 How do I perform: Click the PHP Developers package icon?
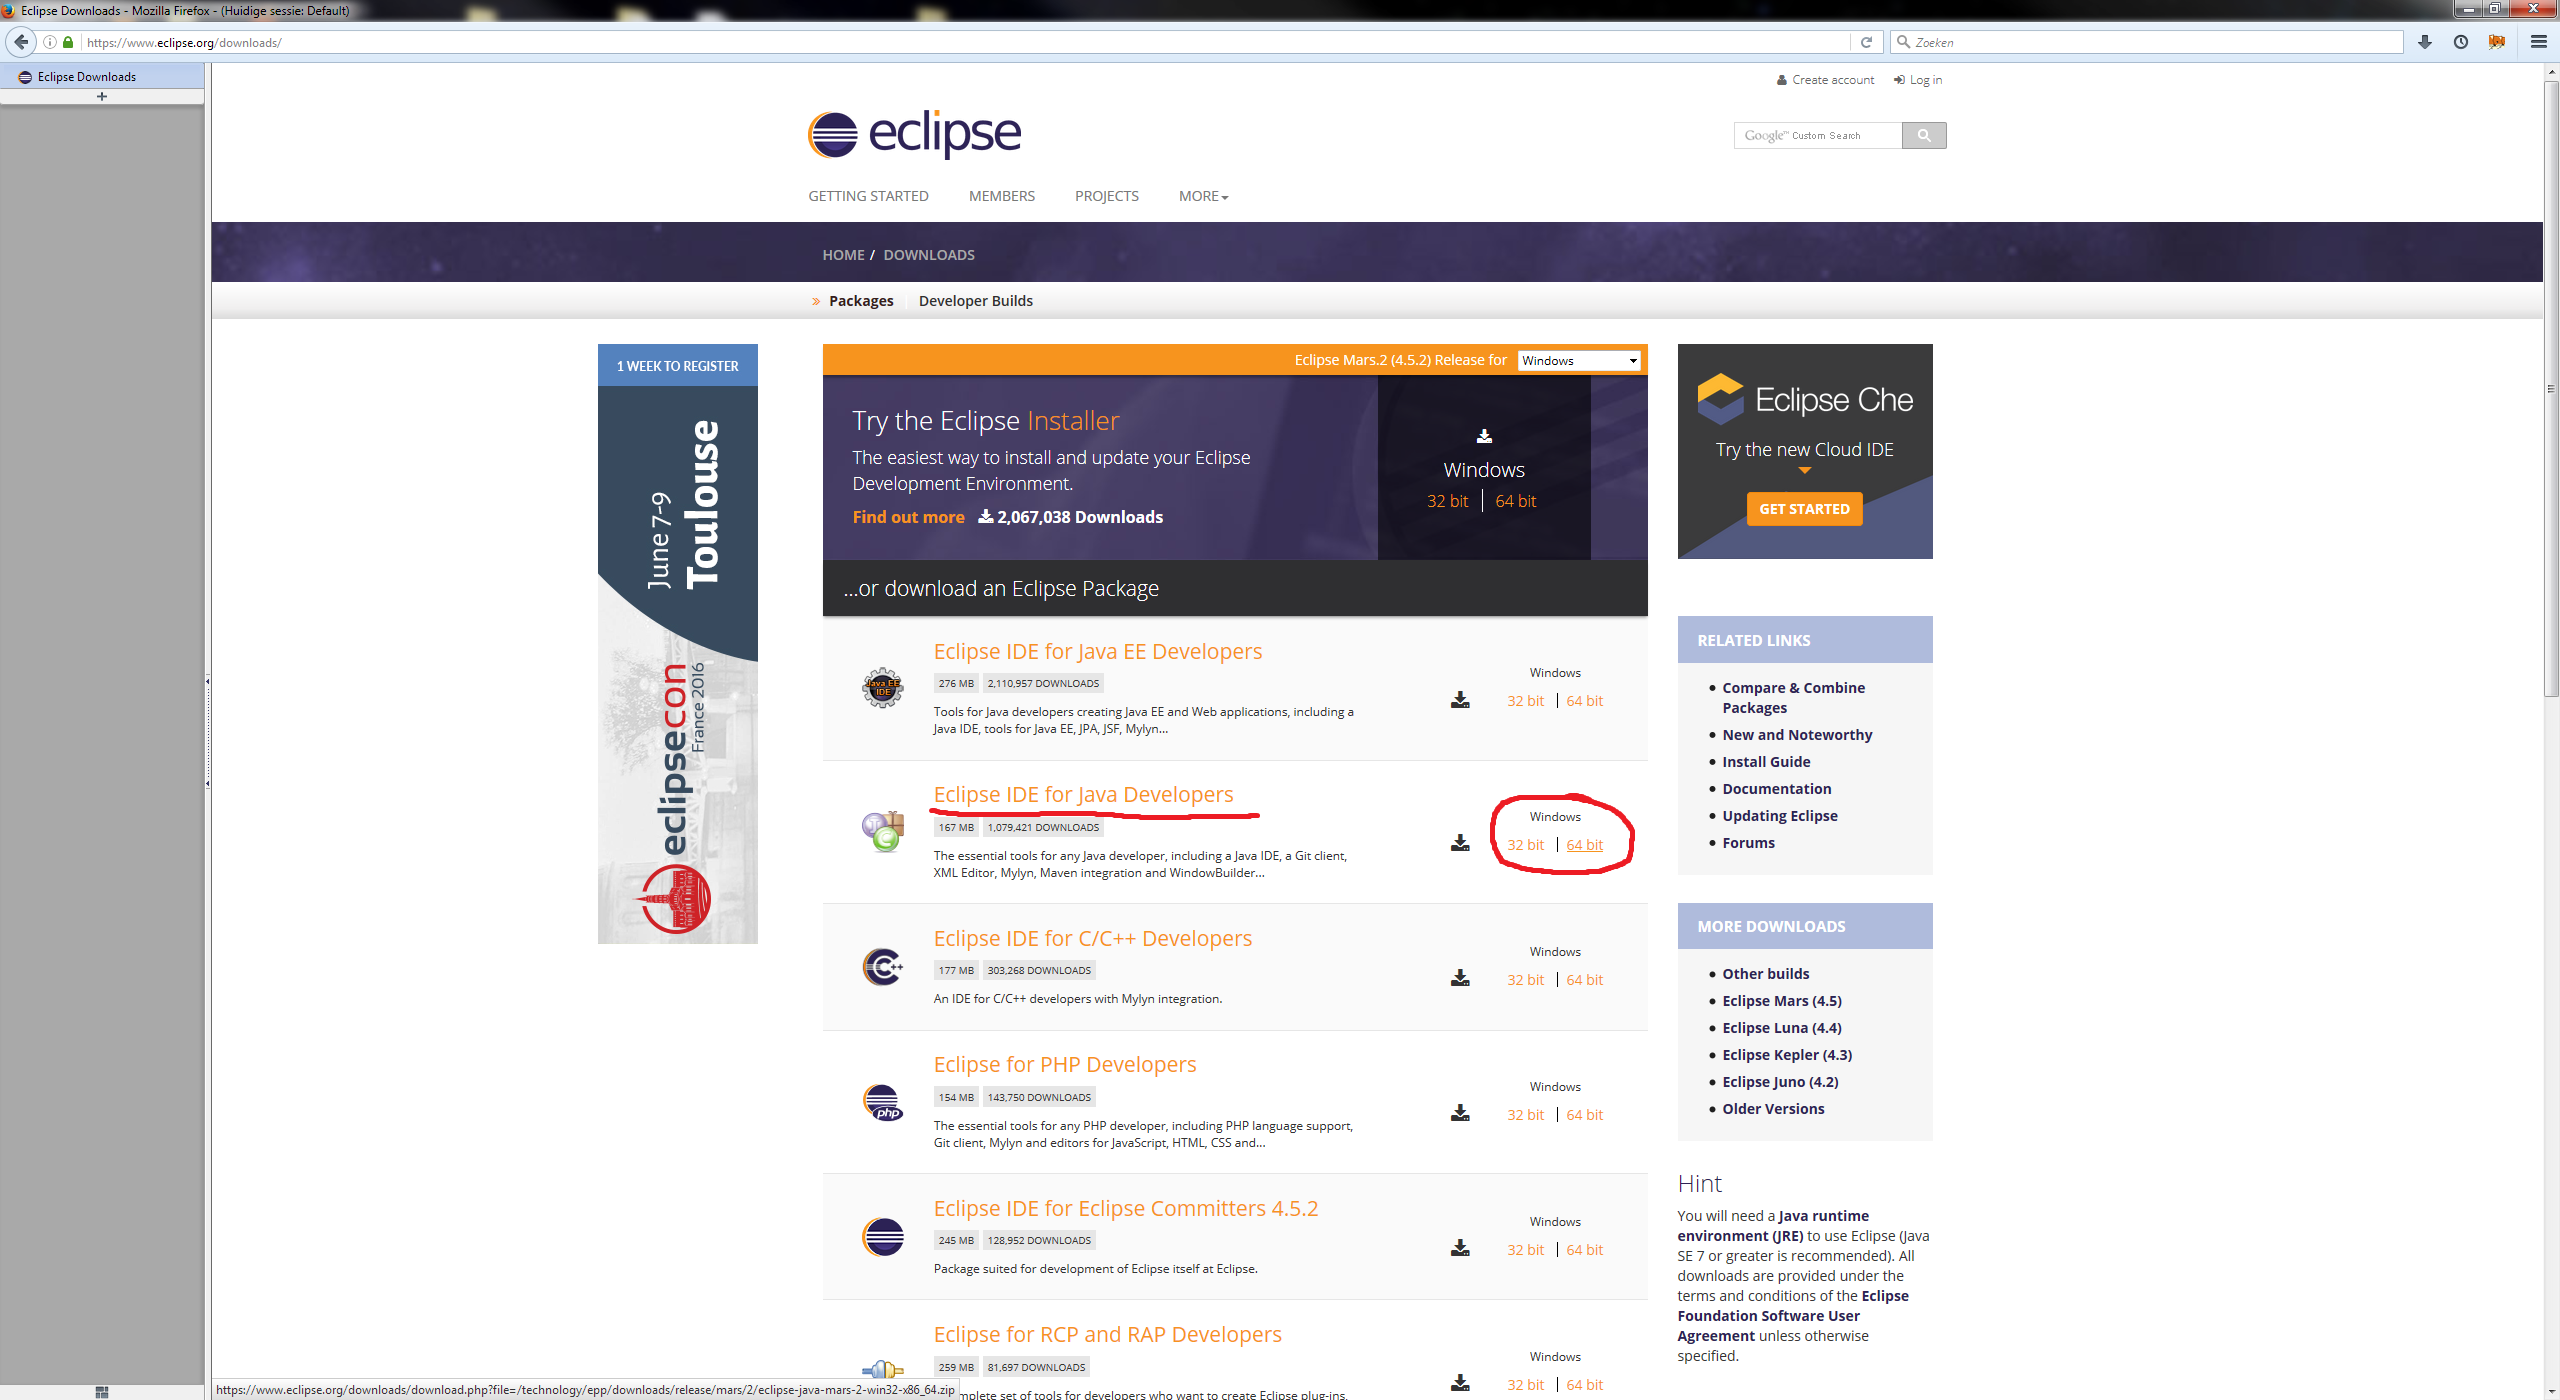(883, 1102)
